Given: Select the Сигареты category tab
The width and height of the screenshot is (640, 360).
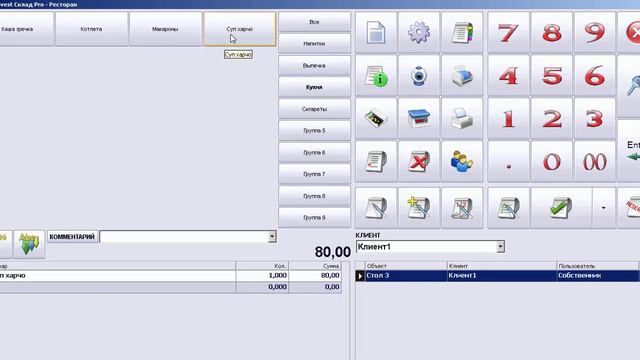Looking at the screenshot, I should [x=314, y=109].
